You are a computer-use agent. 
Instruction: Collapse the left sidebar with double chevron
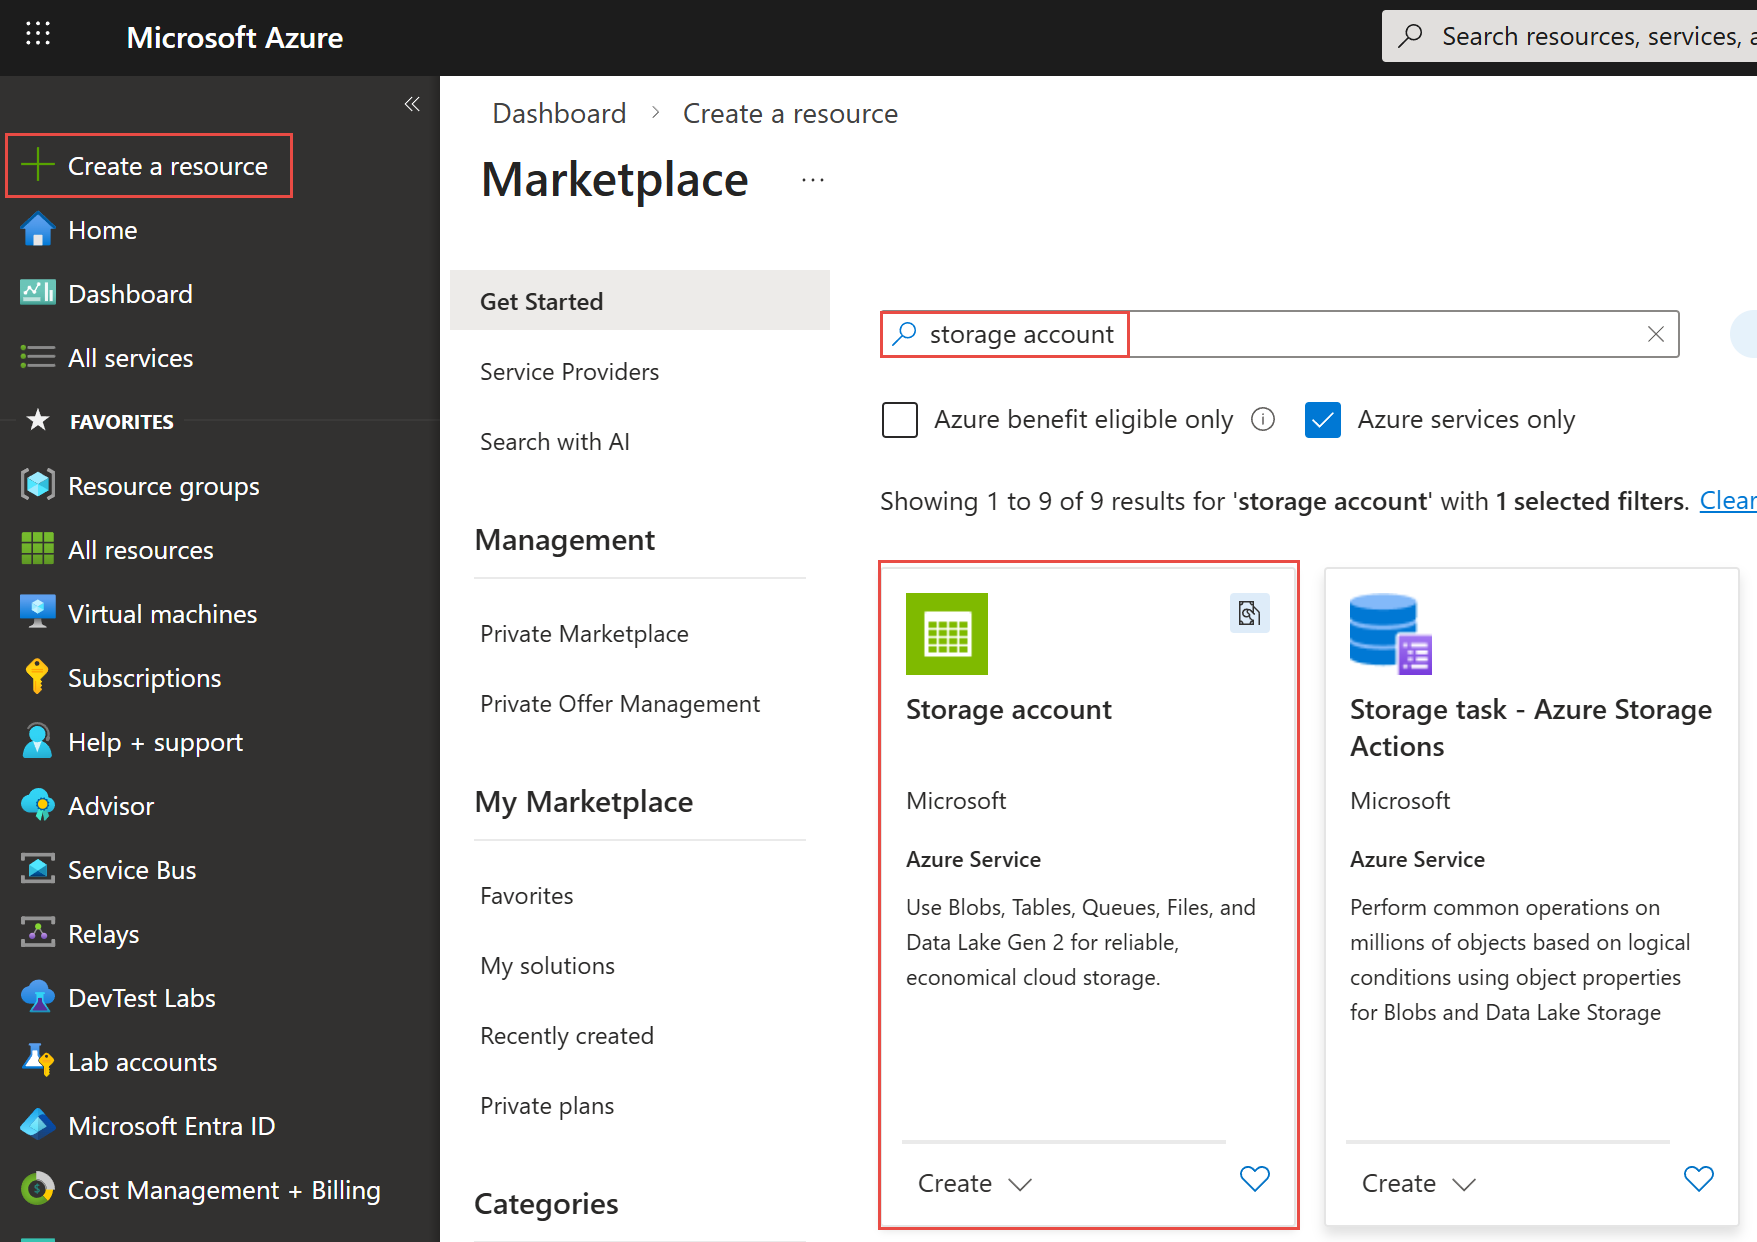coord(412,104)
